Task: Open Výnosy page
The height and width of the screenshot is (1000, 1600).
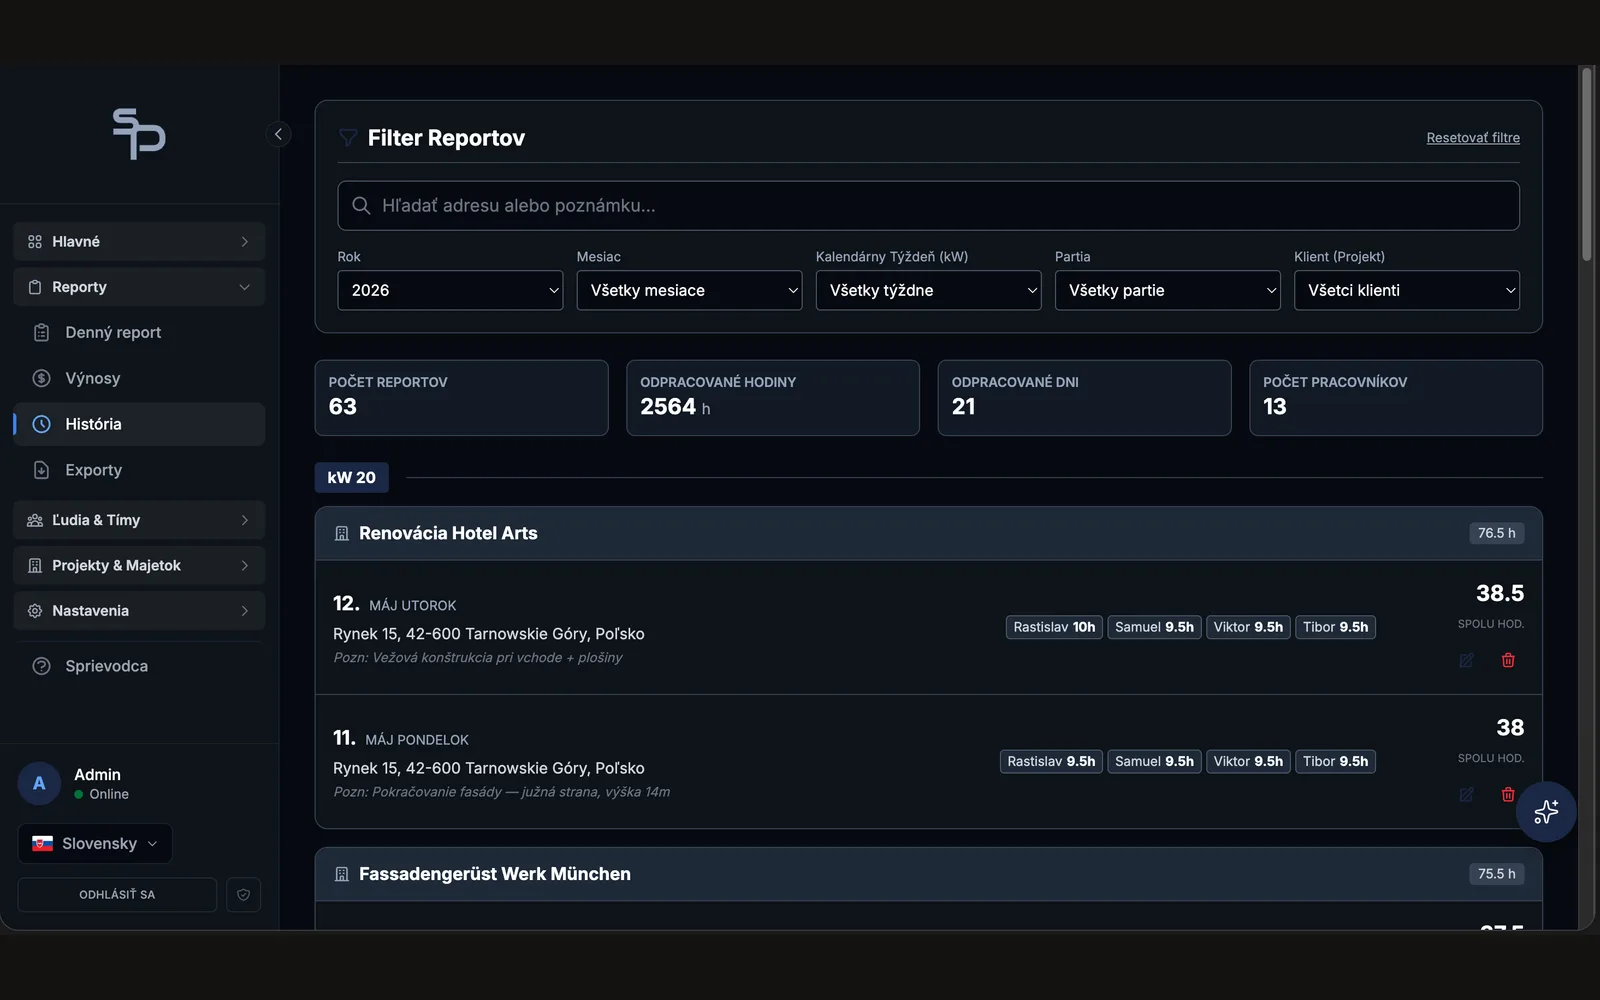Action: click(139, 378)
